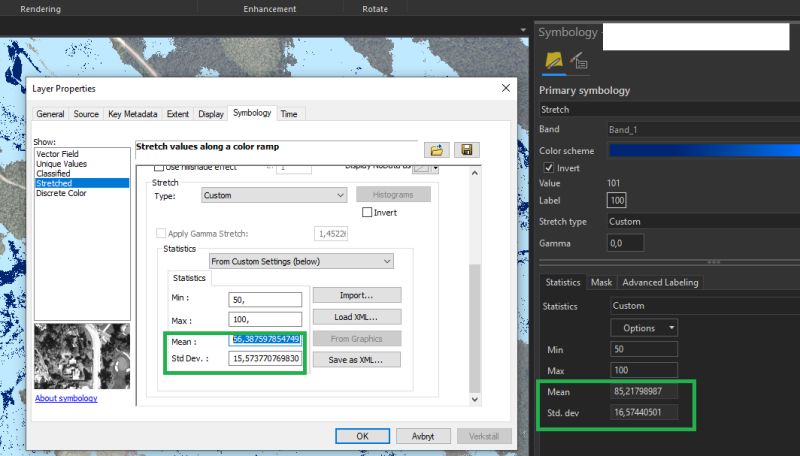Viewport: 800px width, 456px height.
Task: Expand the Options dropdown in Symbology pane
Action: [x=644, y=328]
